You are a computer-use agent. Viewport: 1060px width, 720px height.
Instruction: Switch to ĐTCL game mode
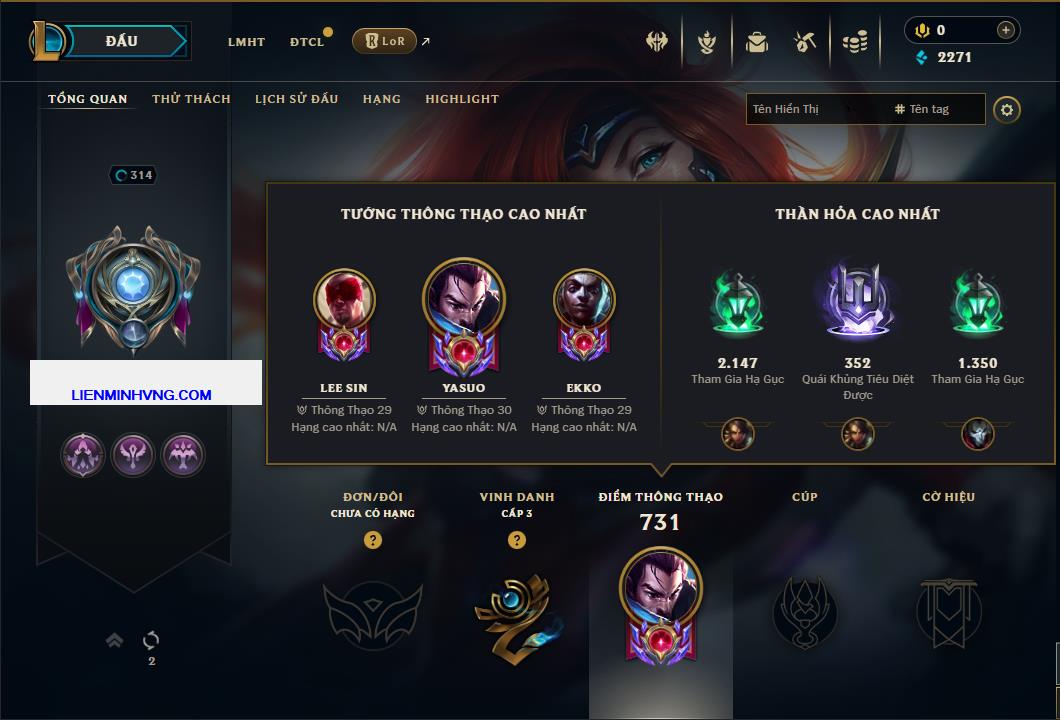coord(307,42)
